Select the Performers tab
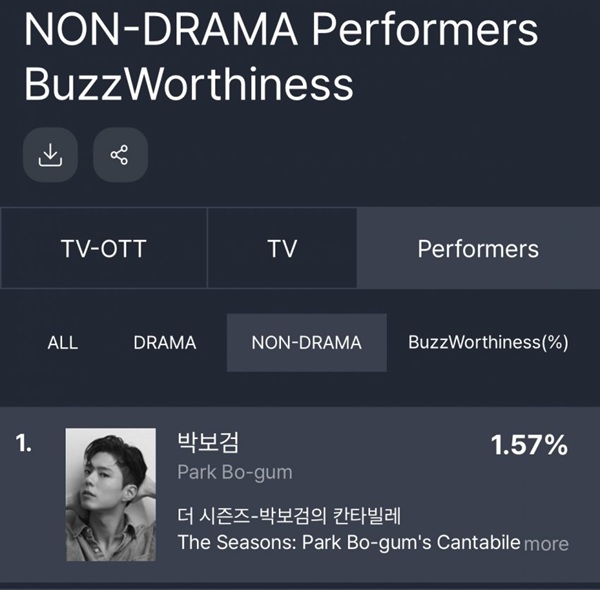The width and height of the screenshot is (600, 590). [478, 248]
